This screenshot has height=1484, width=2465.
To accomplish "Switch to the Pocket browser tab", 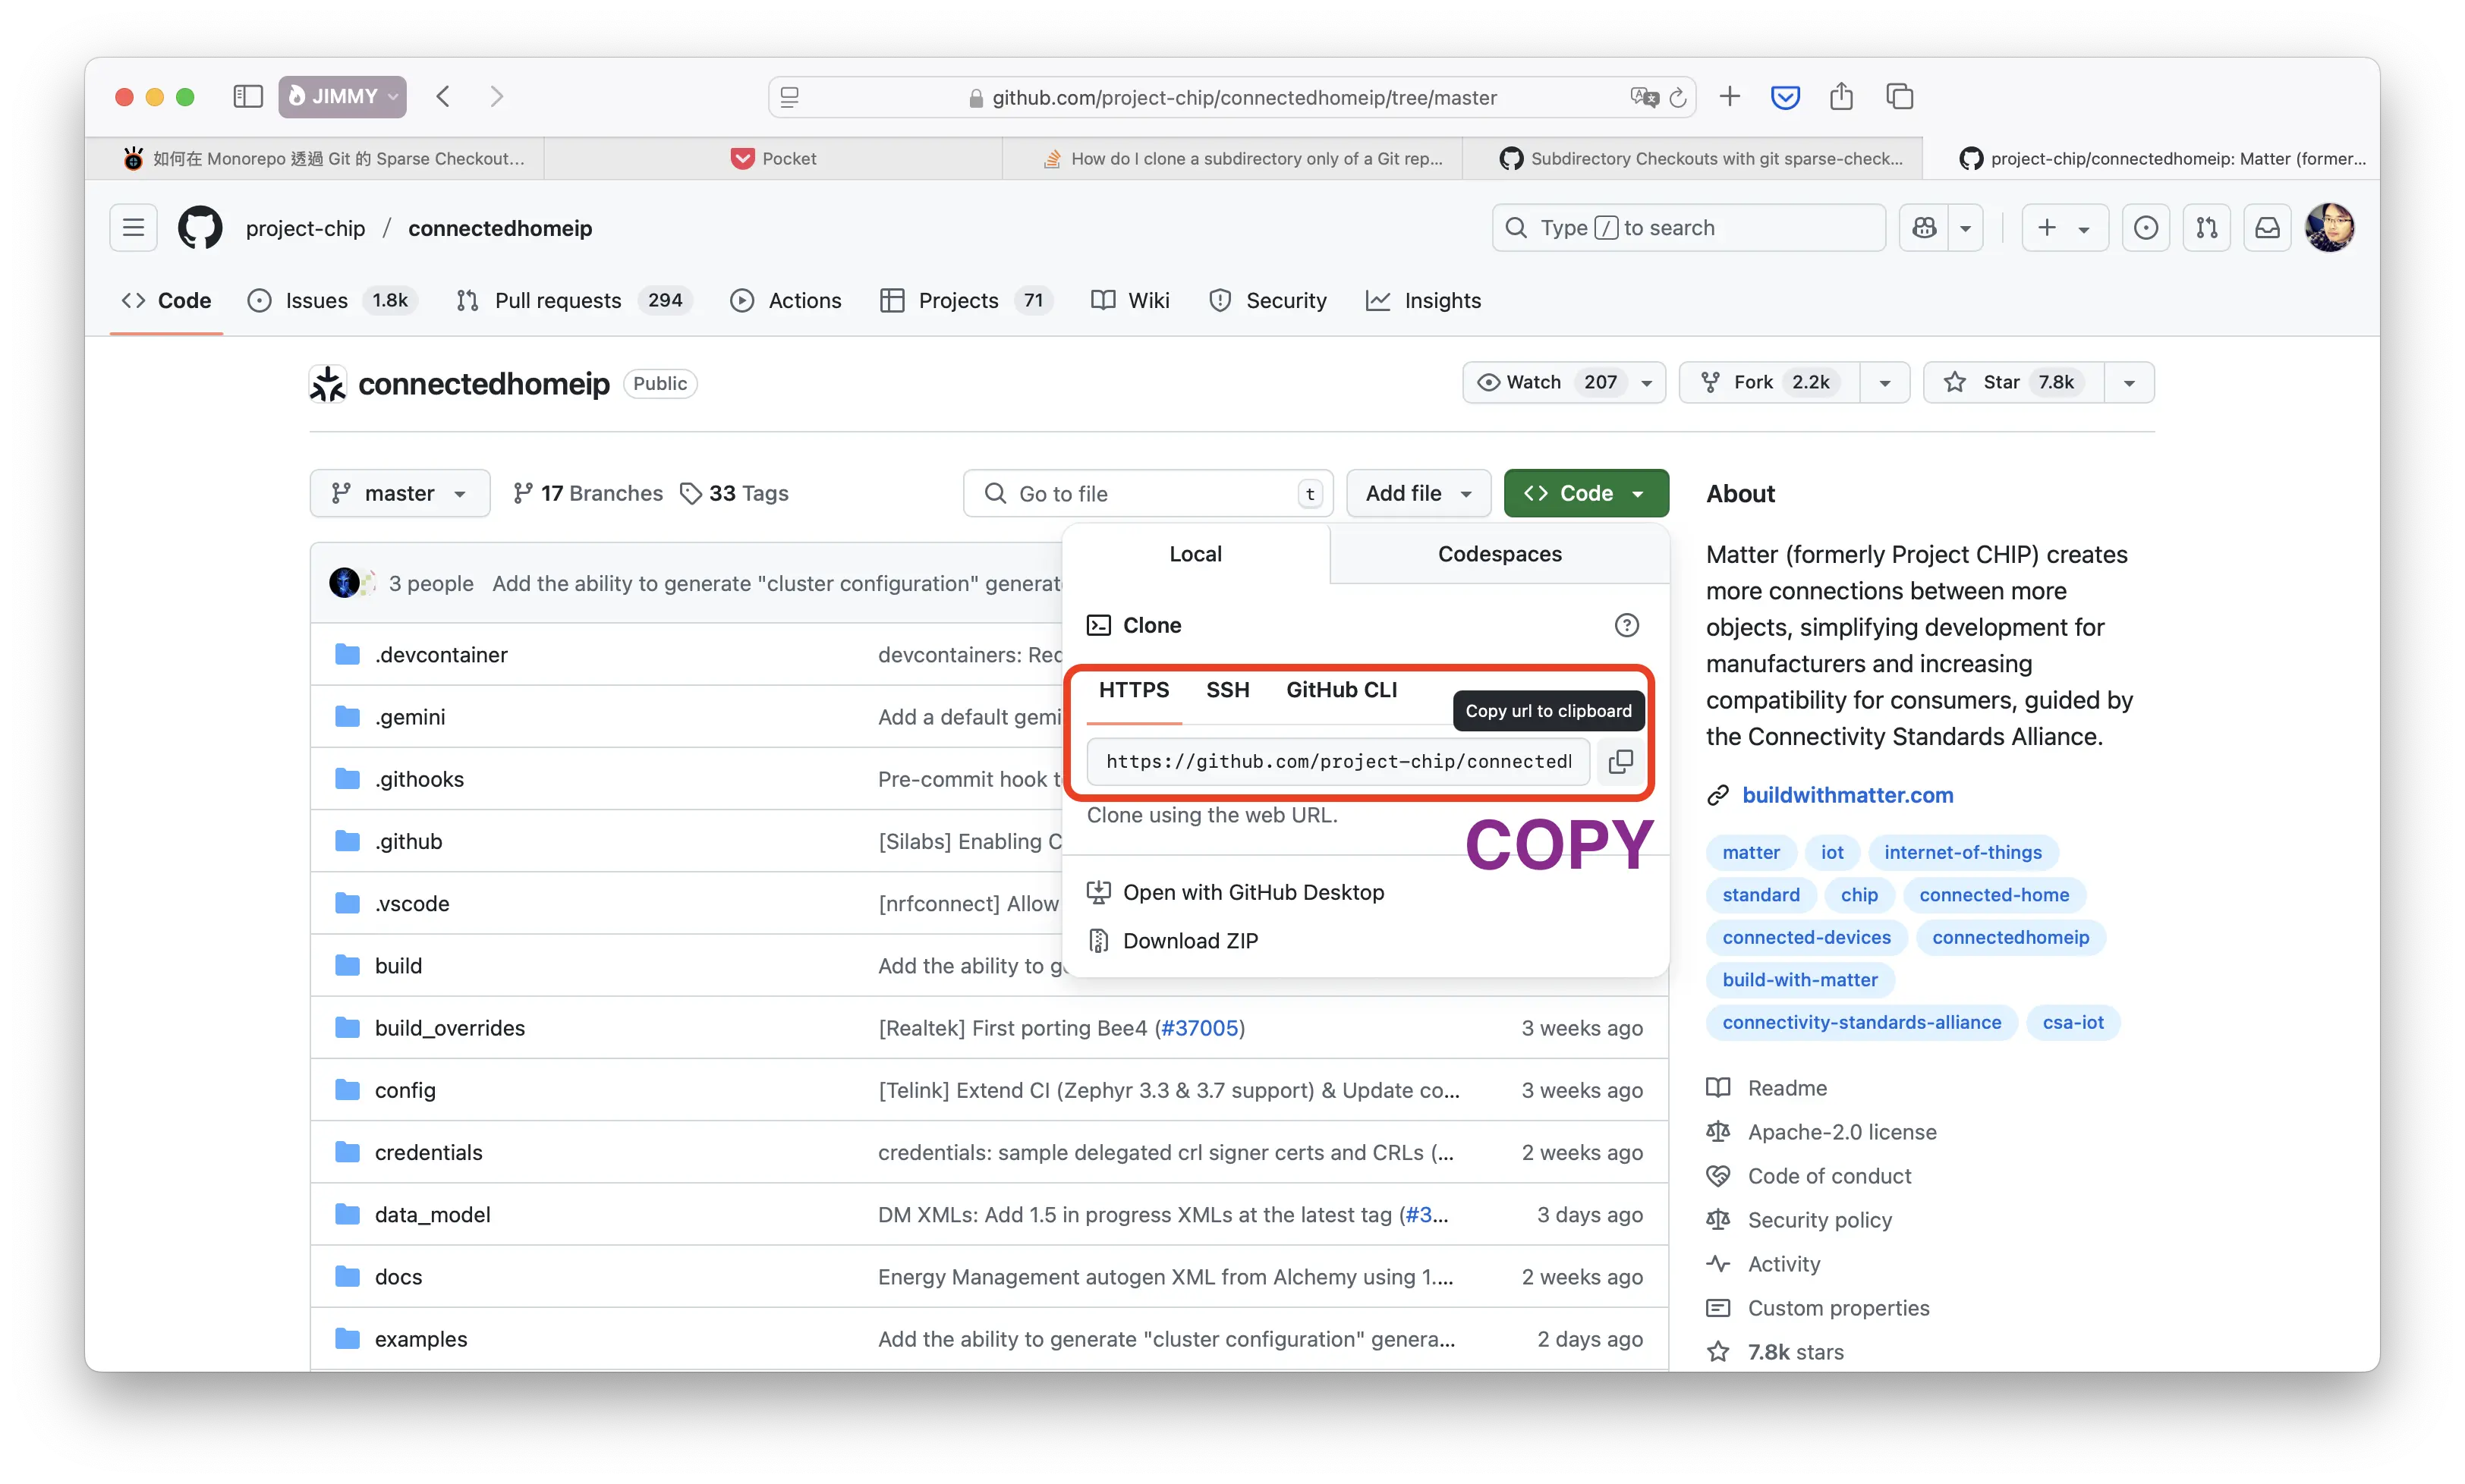I will pos(773,158).
